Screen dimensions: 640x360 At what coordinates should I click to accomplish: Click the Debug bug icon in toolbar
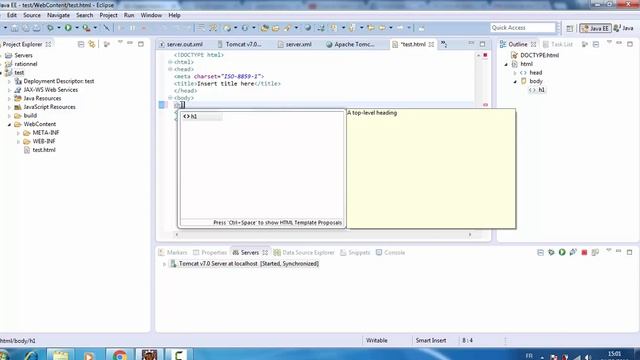pyautogui.click(x=50, y=28)
